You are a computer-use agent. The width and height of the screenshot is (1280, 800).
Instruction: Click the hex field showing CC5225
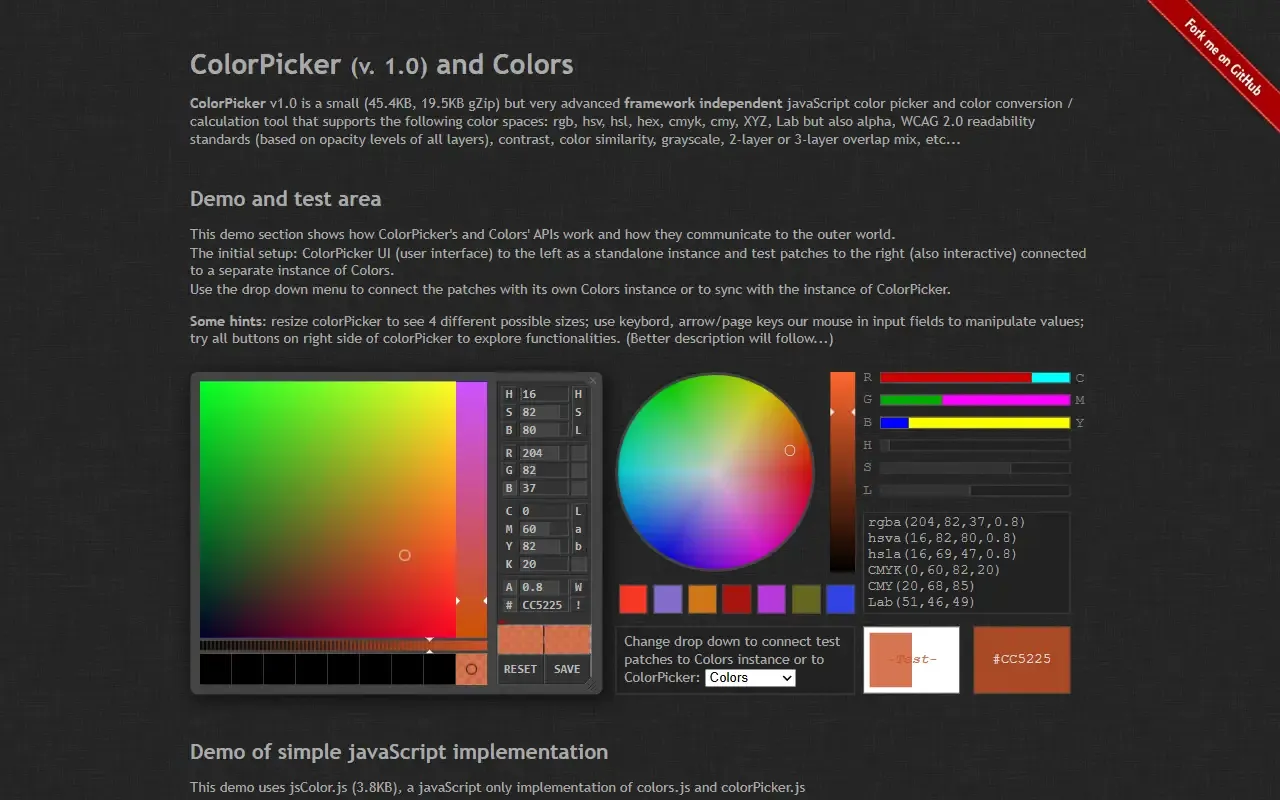pyautogui.click(x=543, y=606)
